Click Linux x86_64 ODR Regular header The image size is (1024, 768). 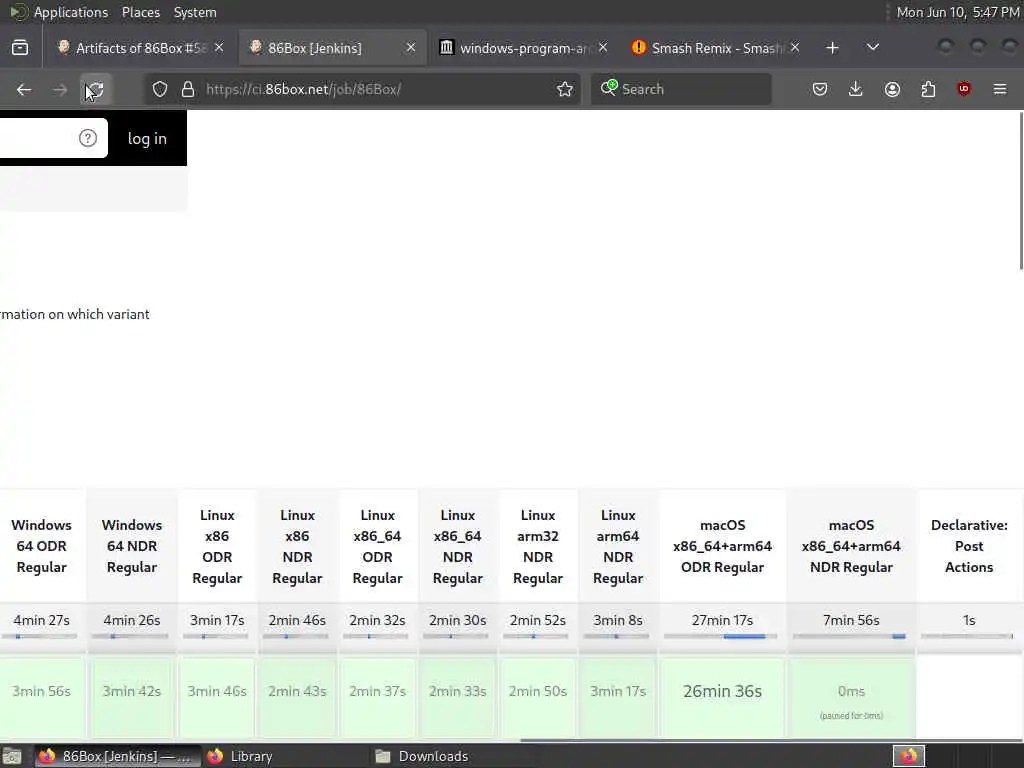[377, 547]
